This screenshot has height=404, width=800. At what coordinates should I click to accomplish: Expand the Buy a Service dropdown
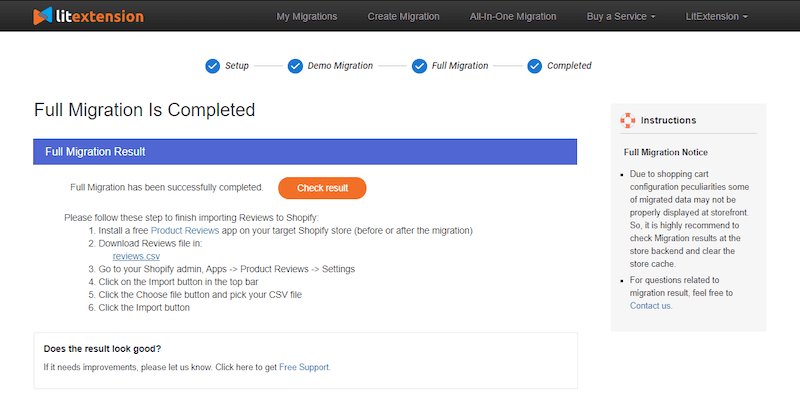click(621, 16)
